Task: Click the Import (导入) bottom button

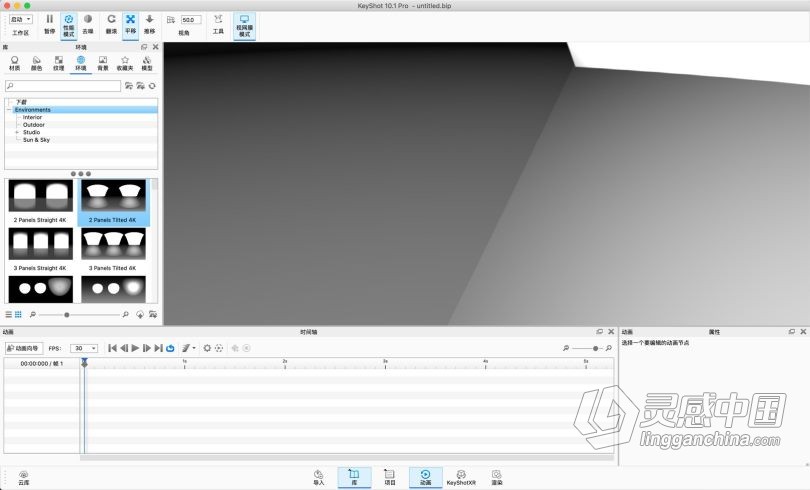Action: pyautogui.click(x=319, y=478)
